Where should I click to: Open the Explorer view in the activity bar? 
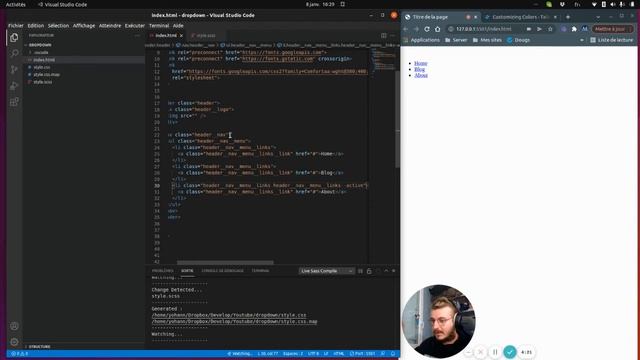pyautogui.click(x=14, y=38)
